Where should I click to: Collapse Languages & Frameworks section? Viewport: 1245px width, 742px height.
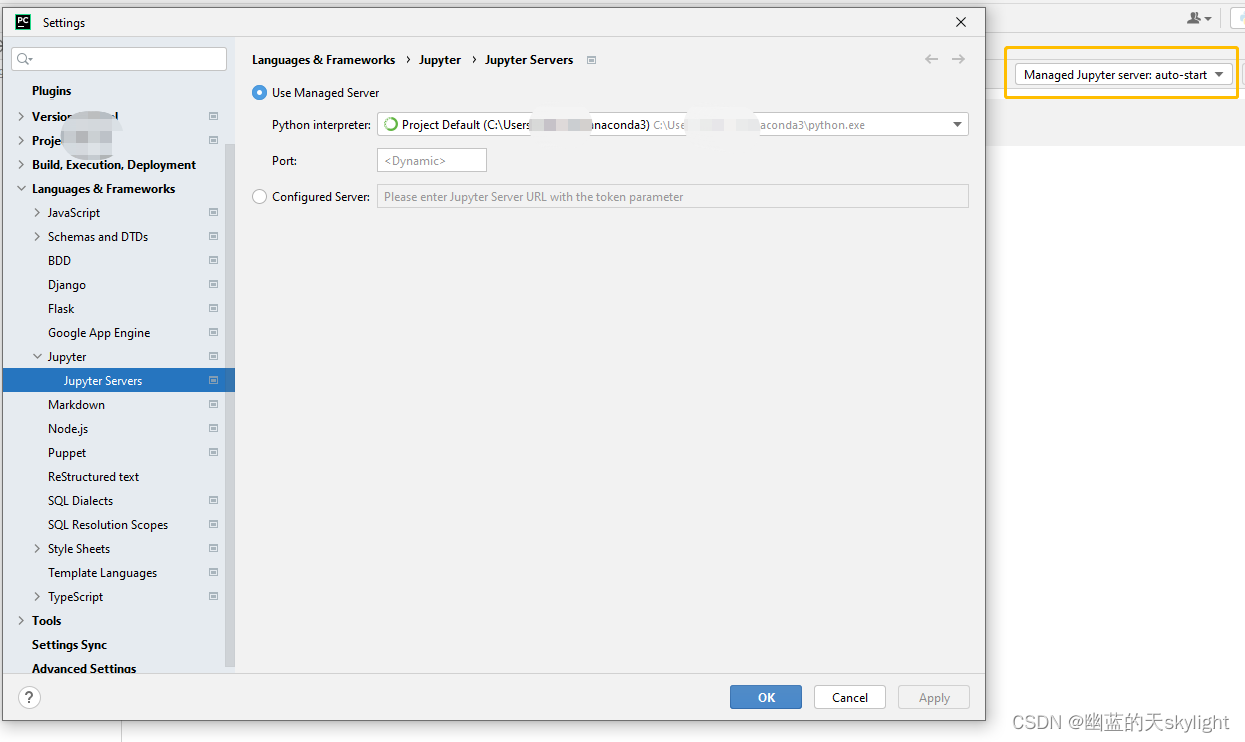21,189
